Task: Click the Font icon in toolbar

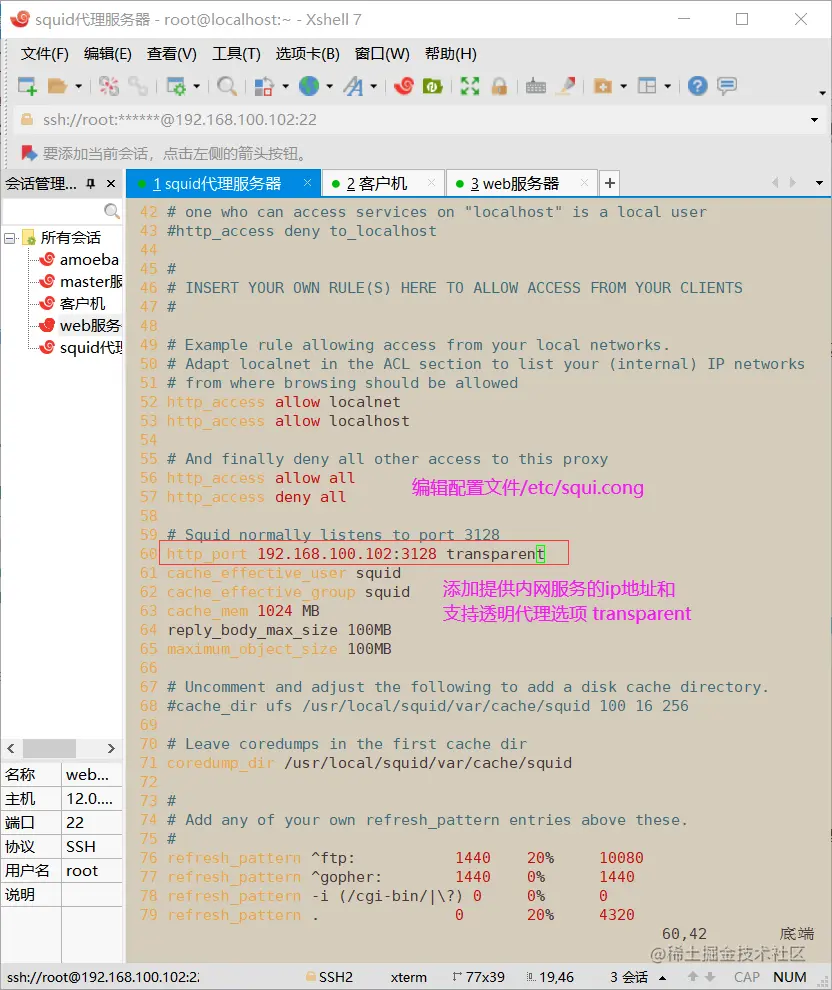Action: click(354, 86)
